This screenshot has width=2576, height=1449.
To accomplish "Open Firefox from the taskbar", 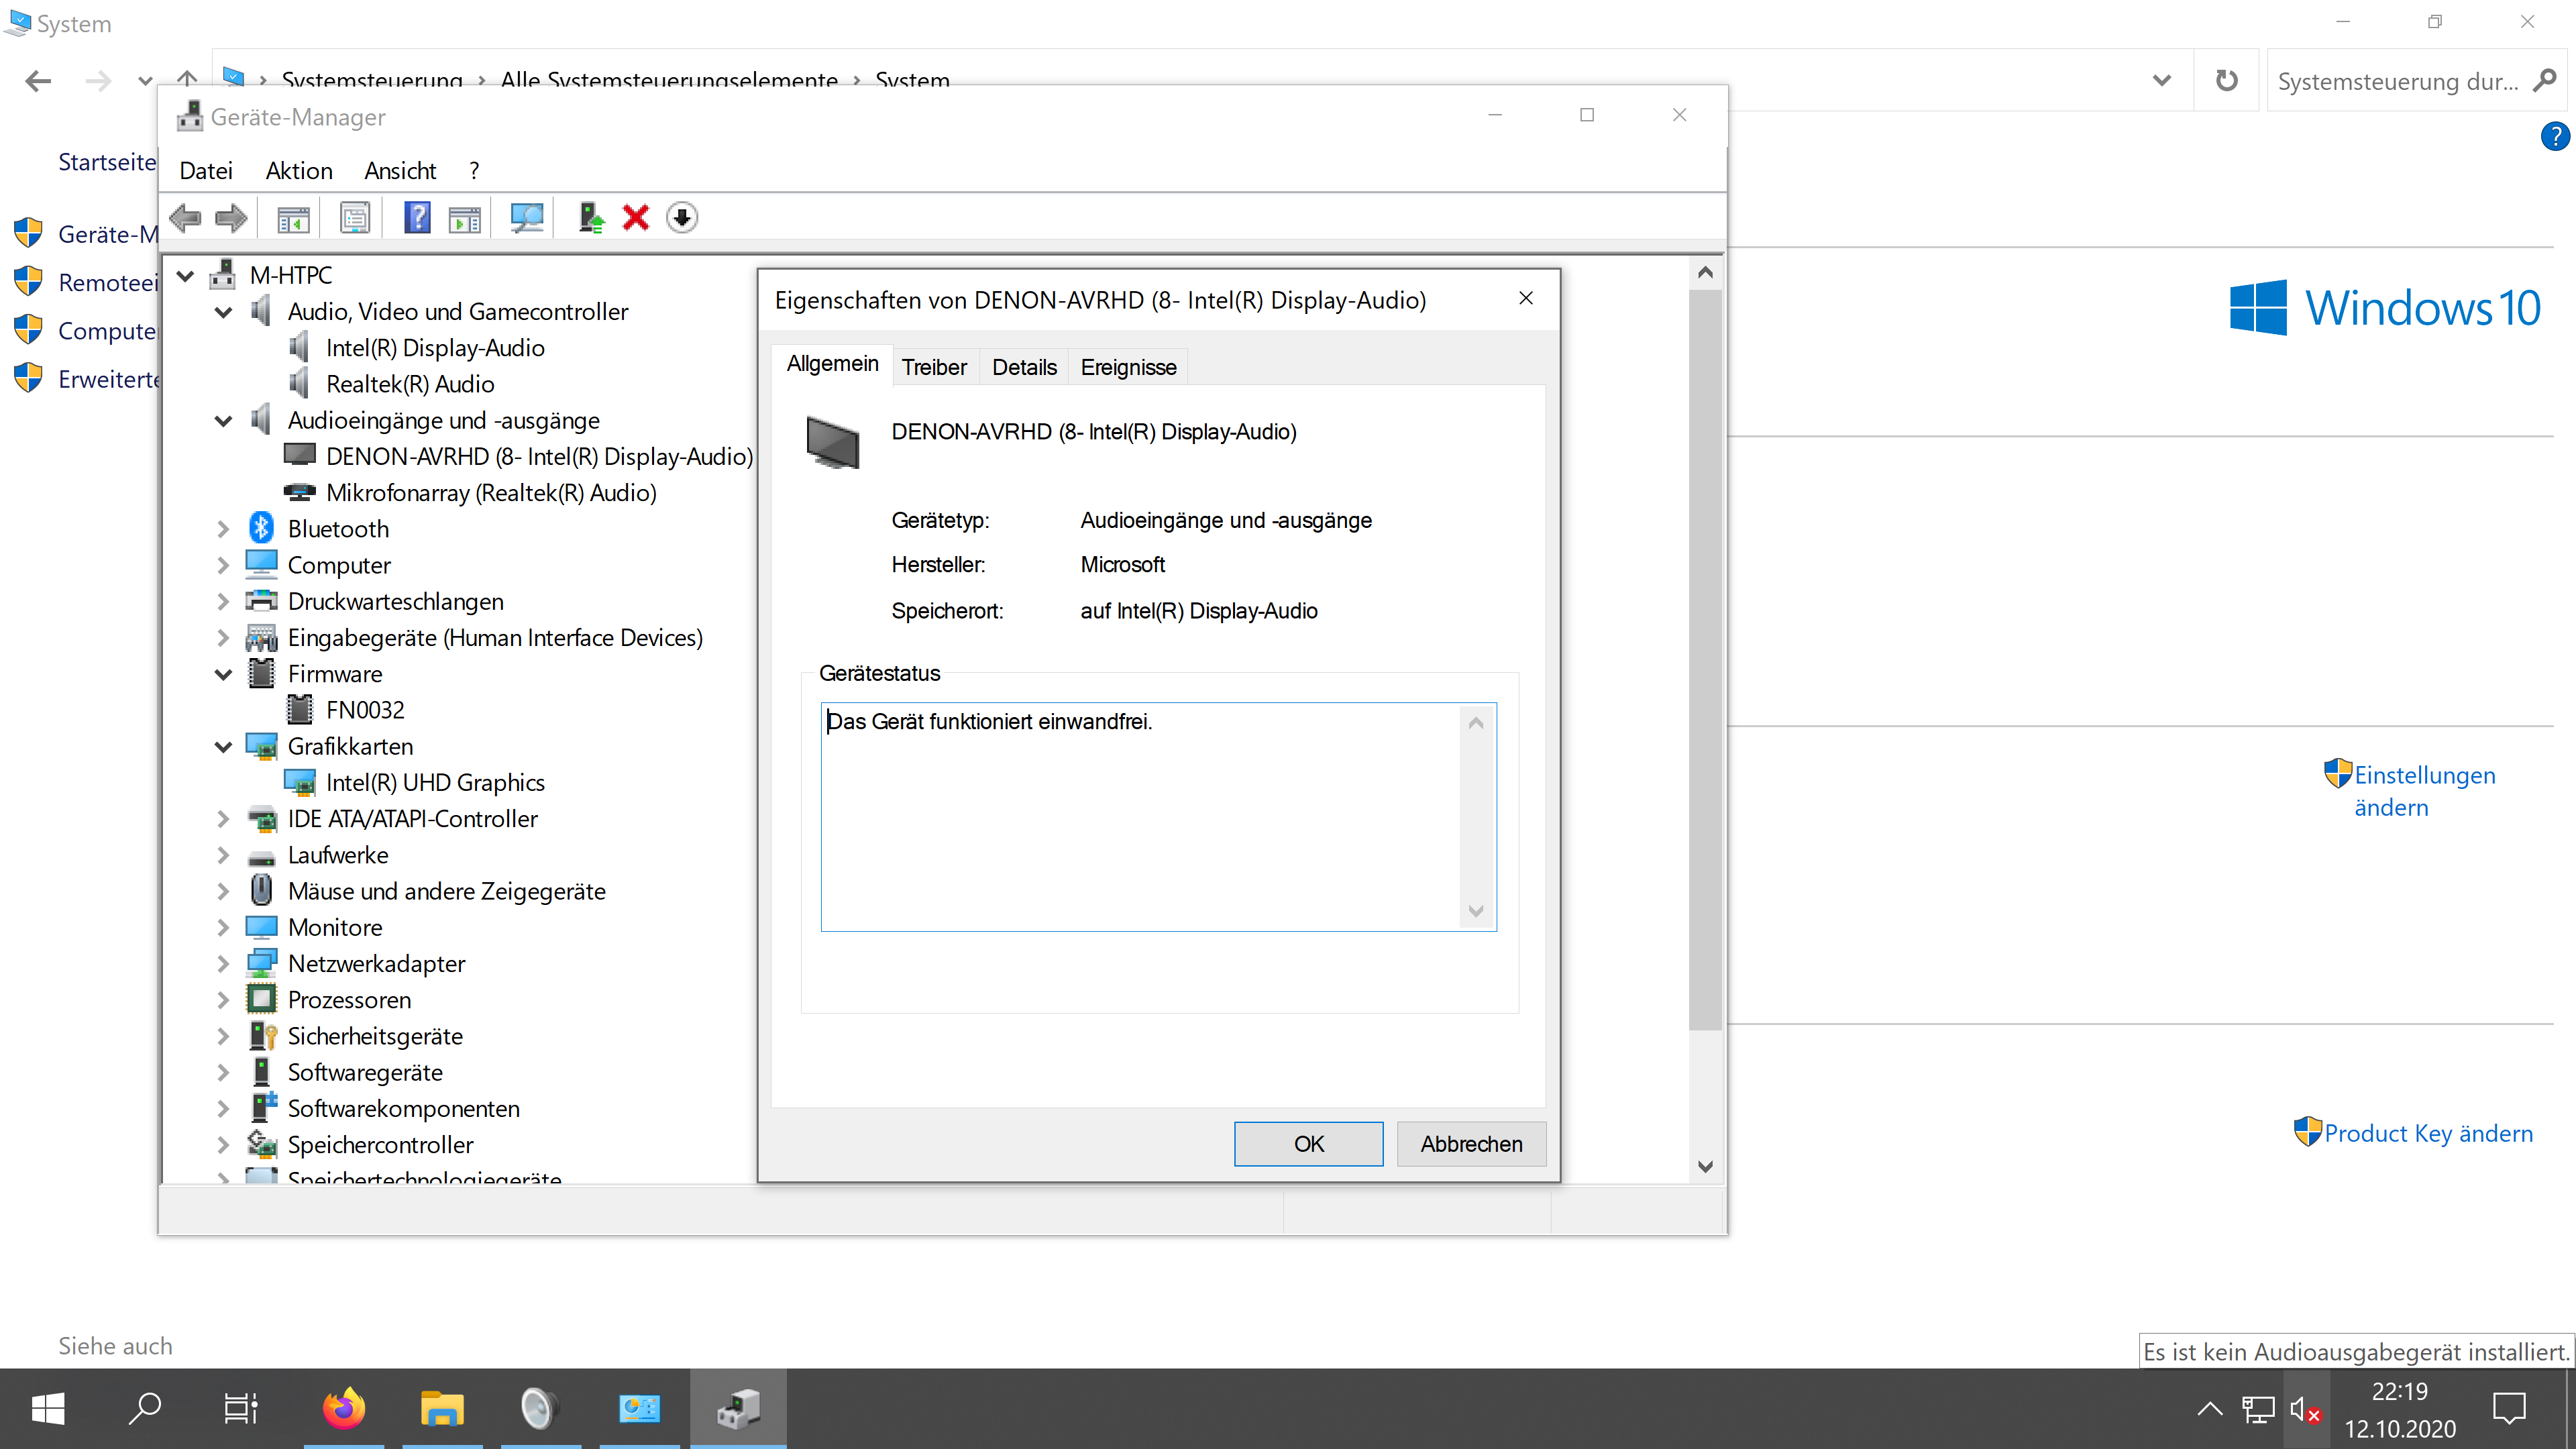I will 344,1408.
